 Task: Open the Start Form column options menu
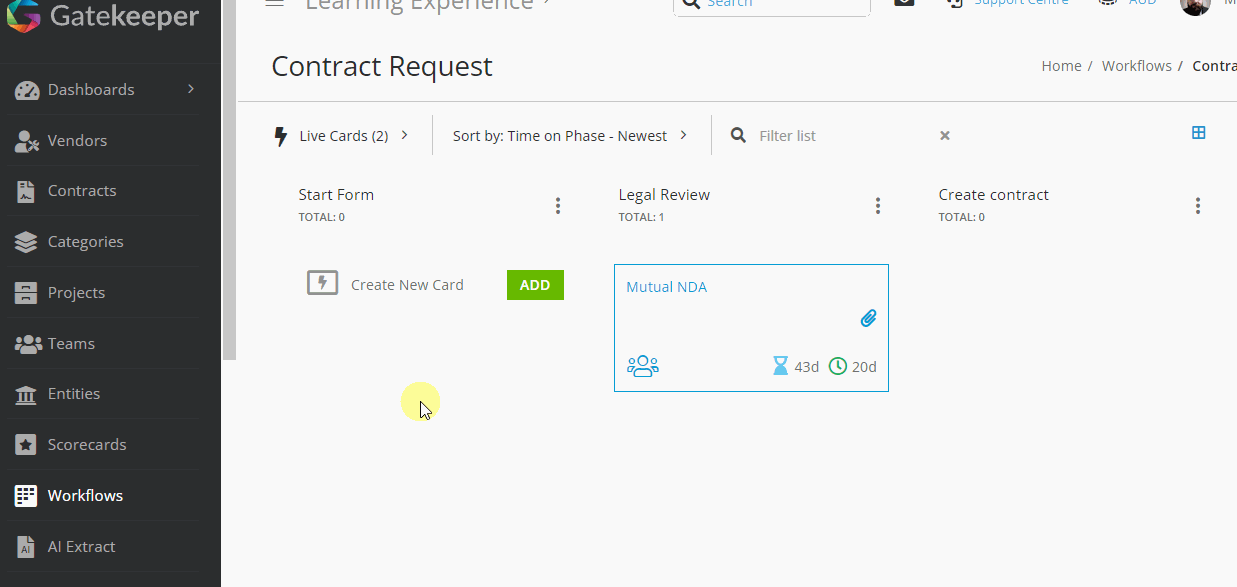coord(558,206)
